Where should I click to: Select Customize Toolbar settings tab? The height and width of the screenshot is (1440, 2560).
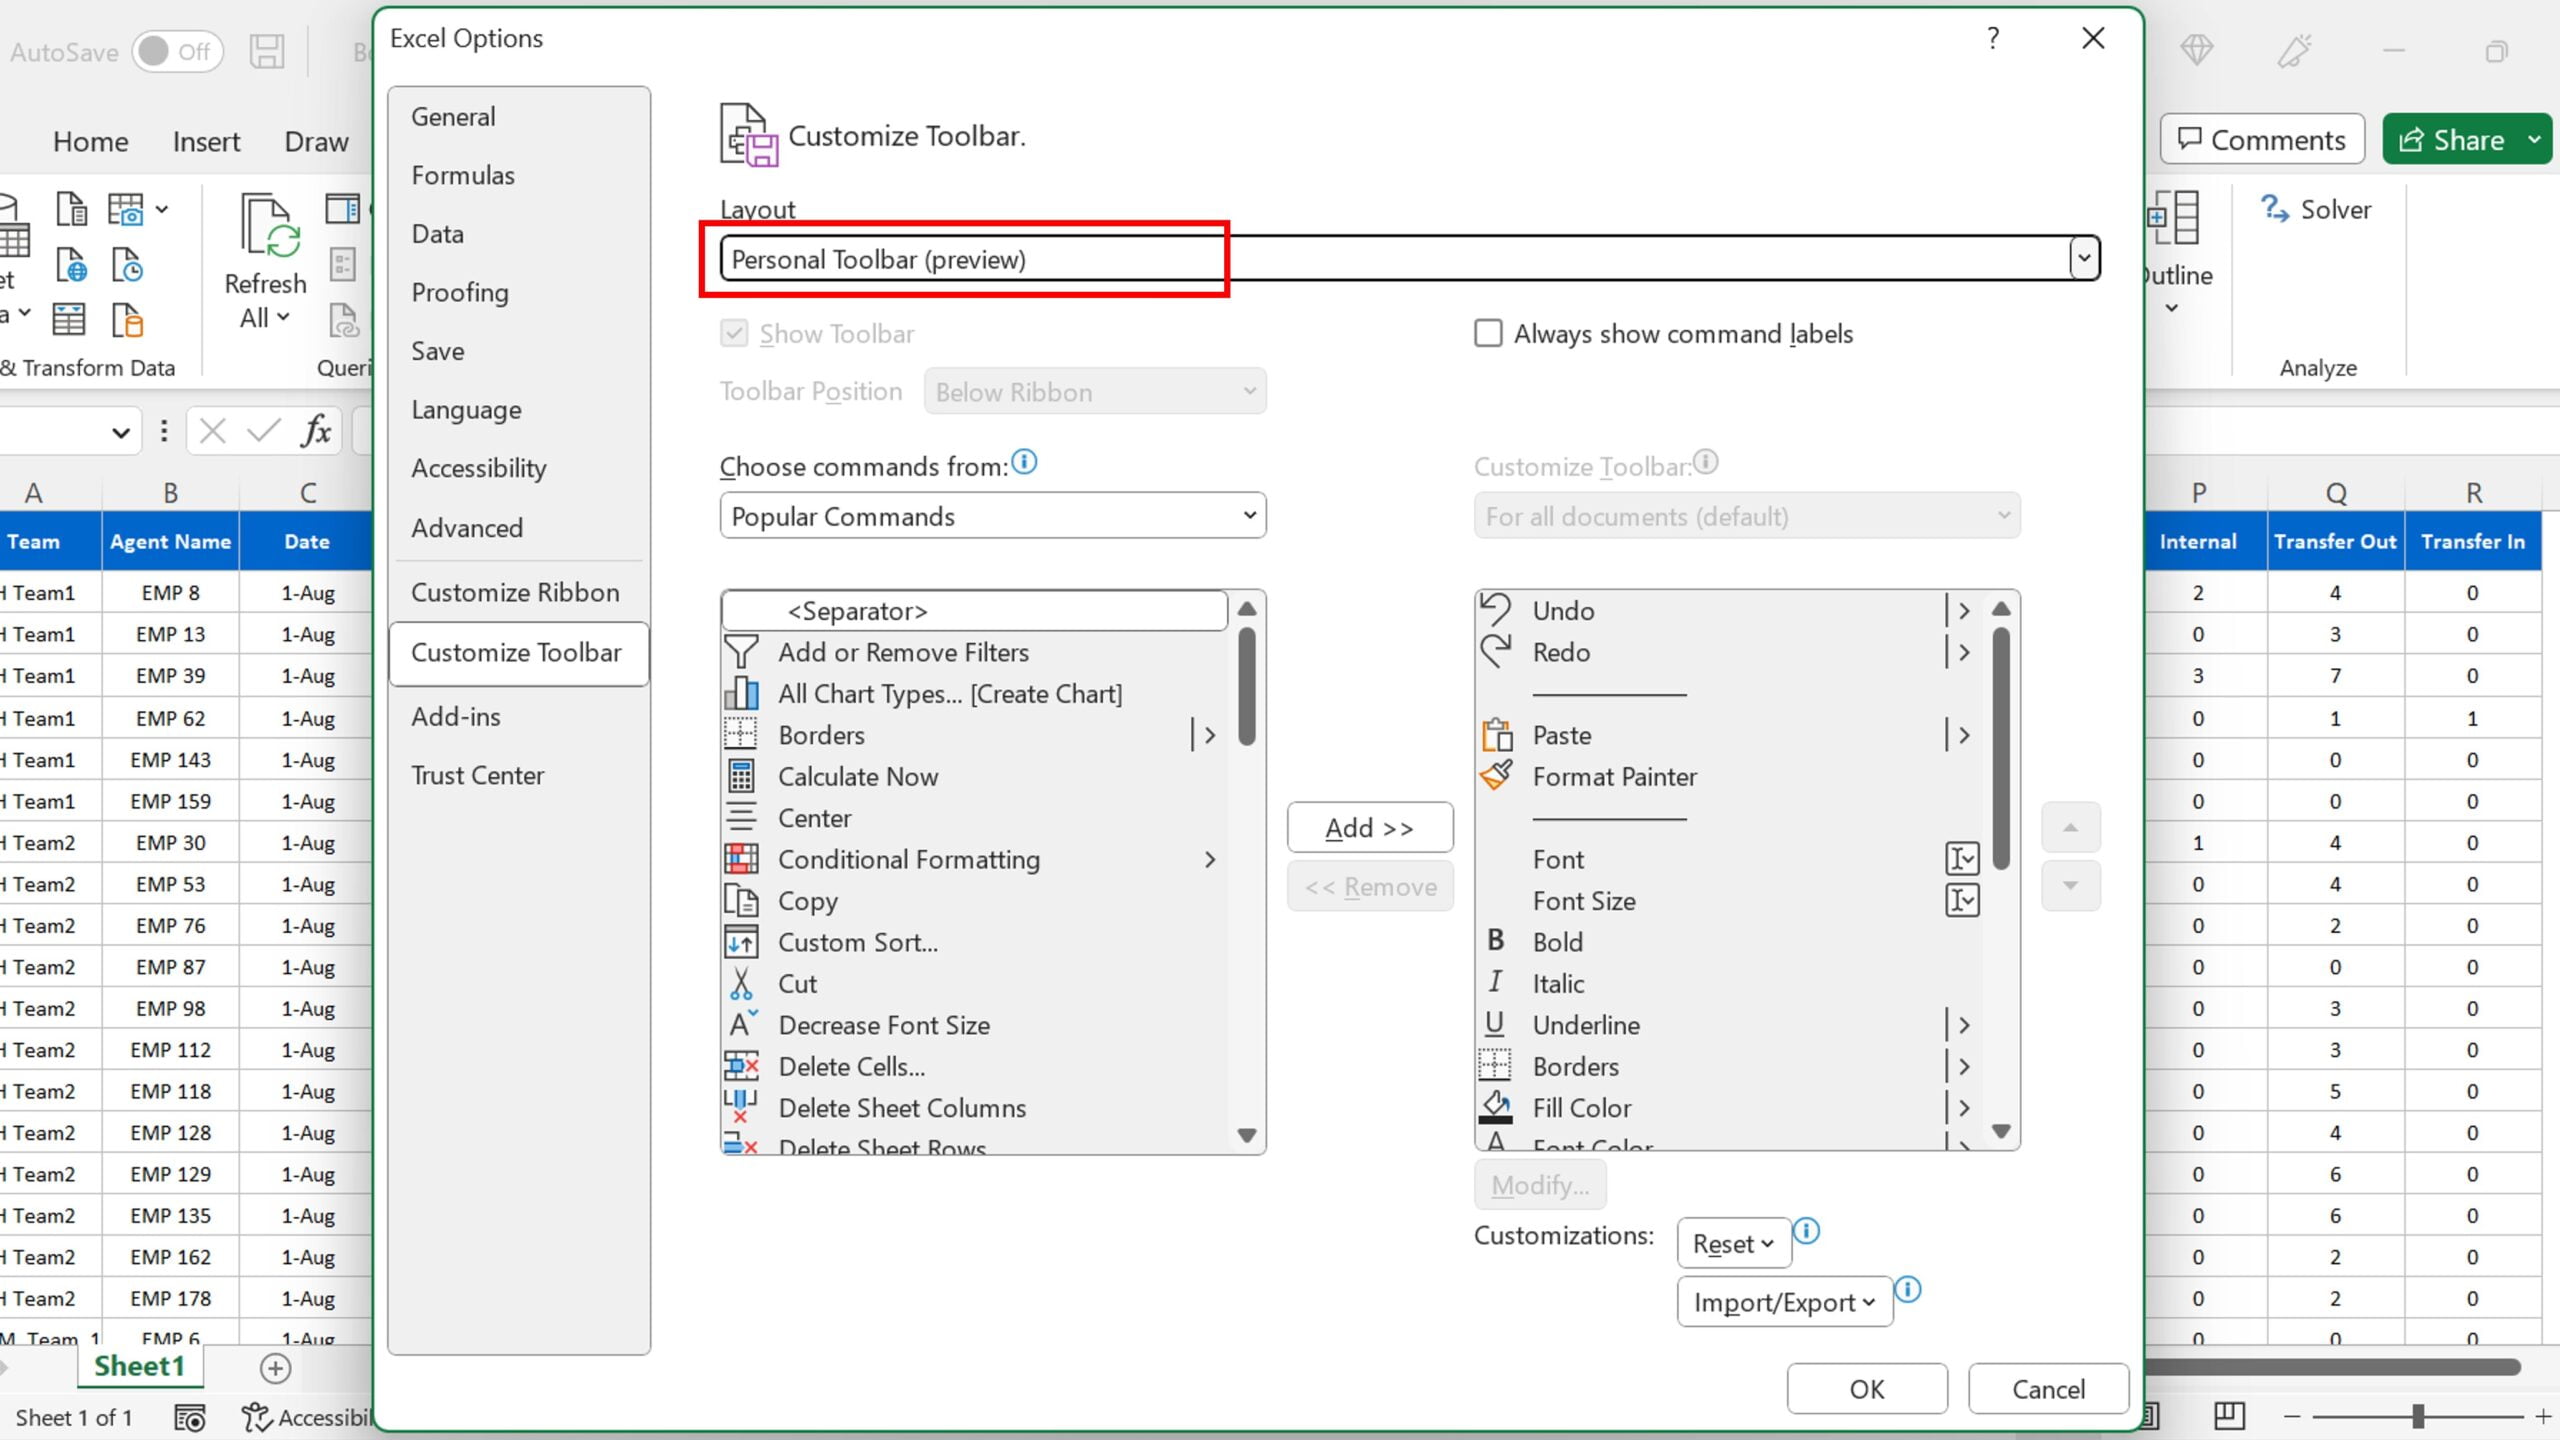[515, 651]
